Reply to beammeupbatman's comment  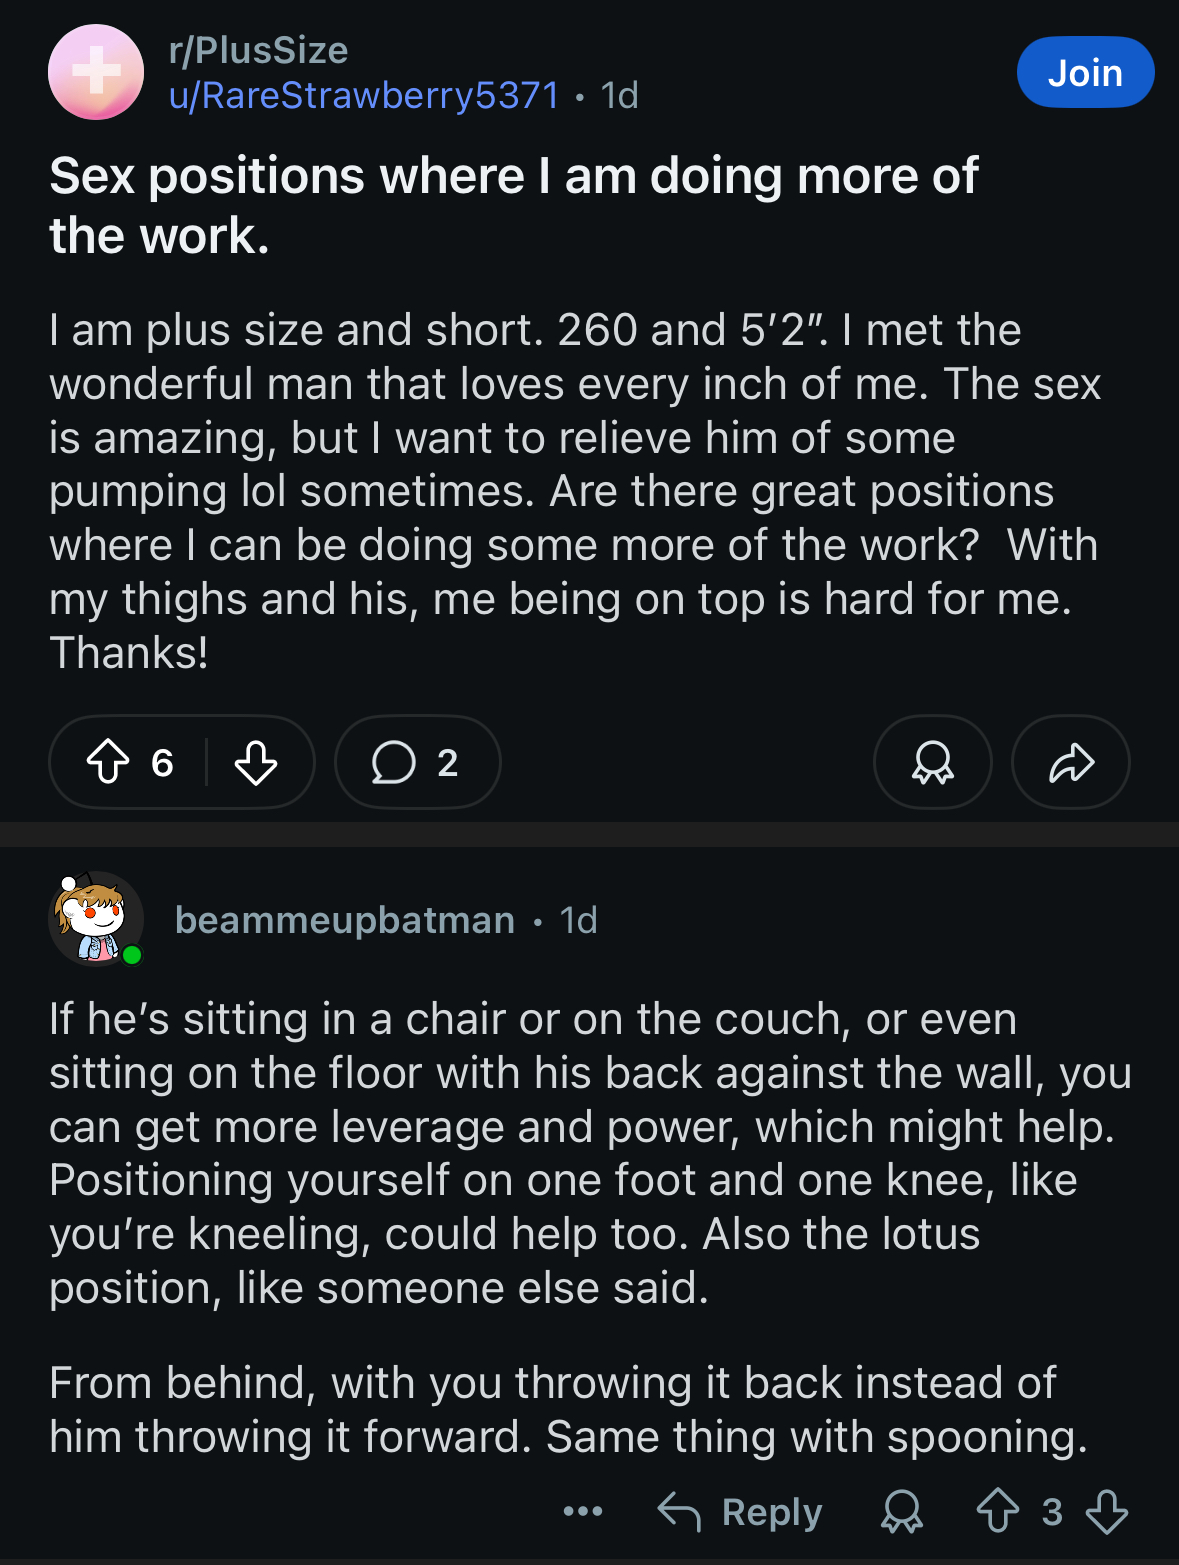pyautogui.click(x=740, y=1511)
